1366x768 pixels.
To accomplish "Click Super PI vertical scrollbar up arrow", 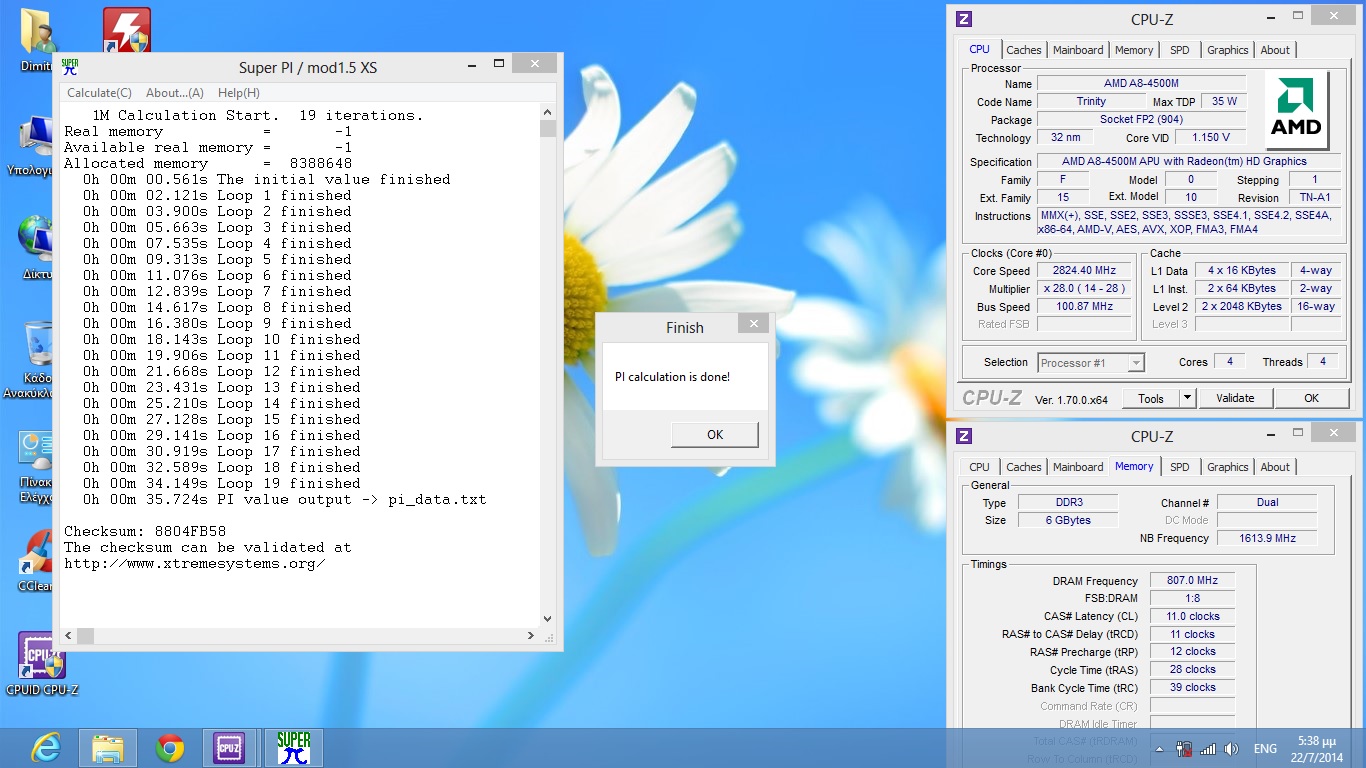I will tap(547, 114).
